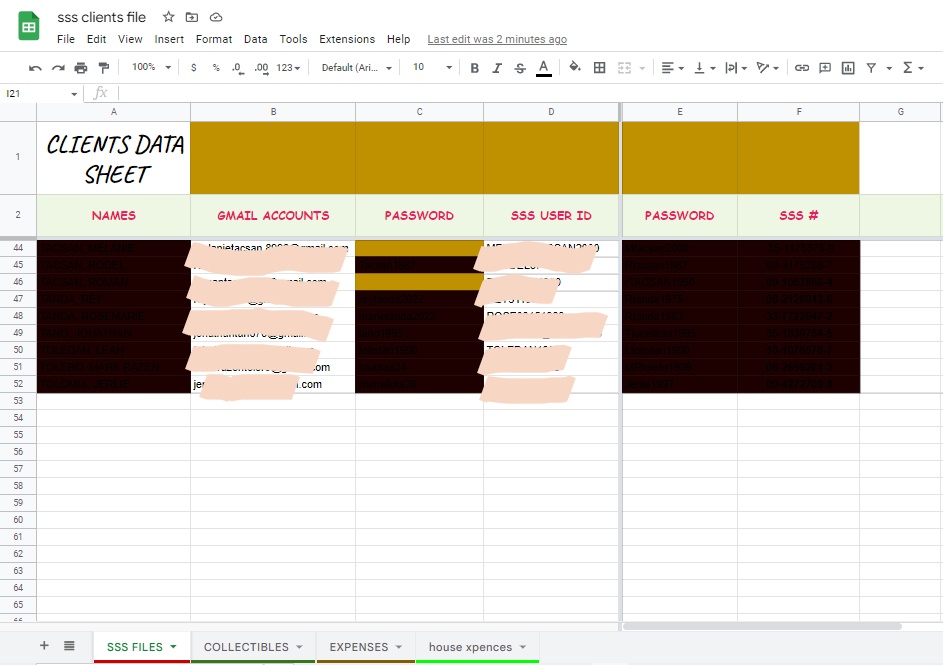Click the Insert chart icon
The image size is (943, 665).
coord(848,68)
